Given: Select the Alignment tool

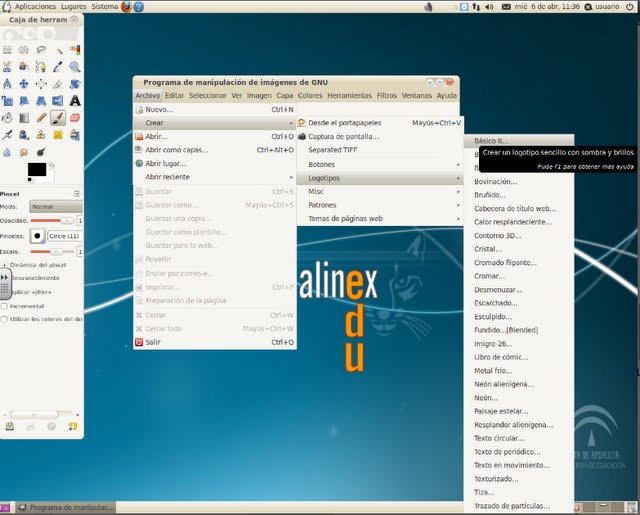Looking at the screenshot, I should (41, 84).
